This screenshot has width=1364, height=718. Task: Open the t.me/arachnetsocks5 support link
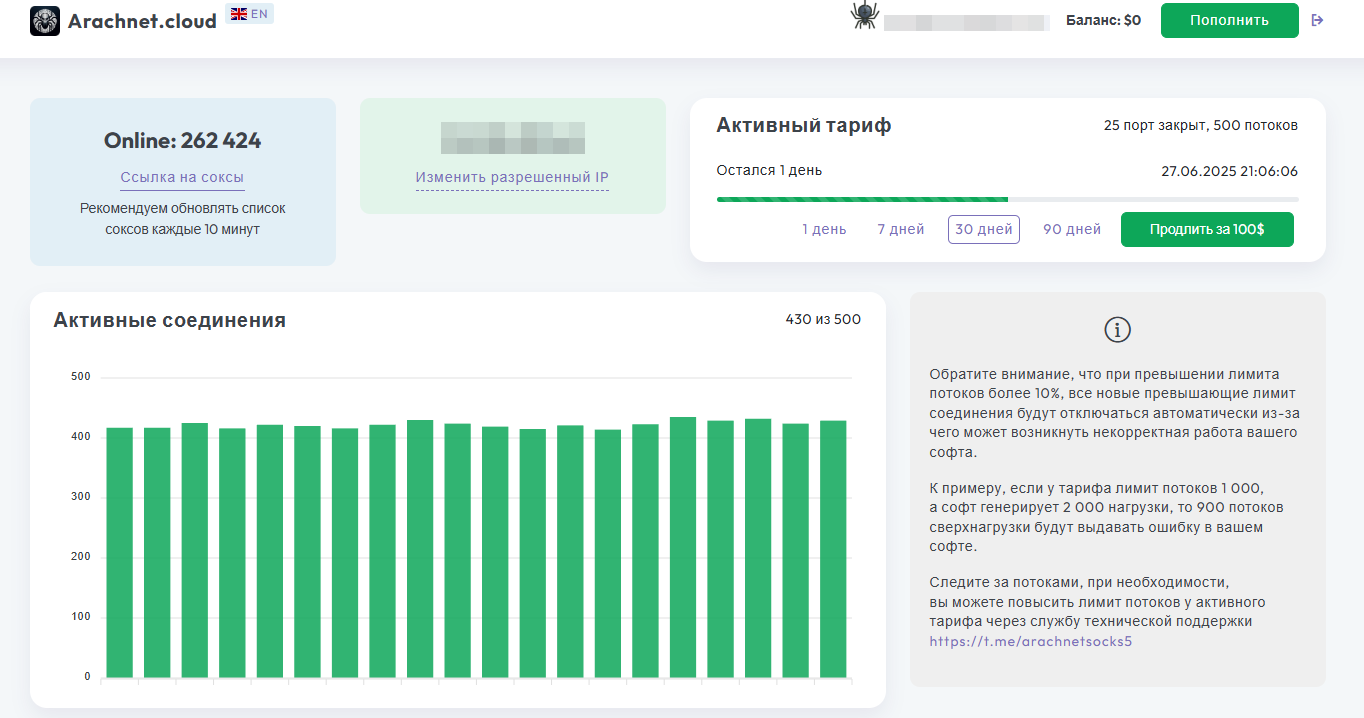pyautogui.click(x=1030, y=641)
